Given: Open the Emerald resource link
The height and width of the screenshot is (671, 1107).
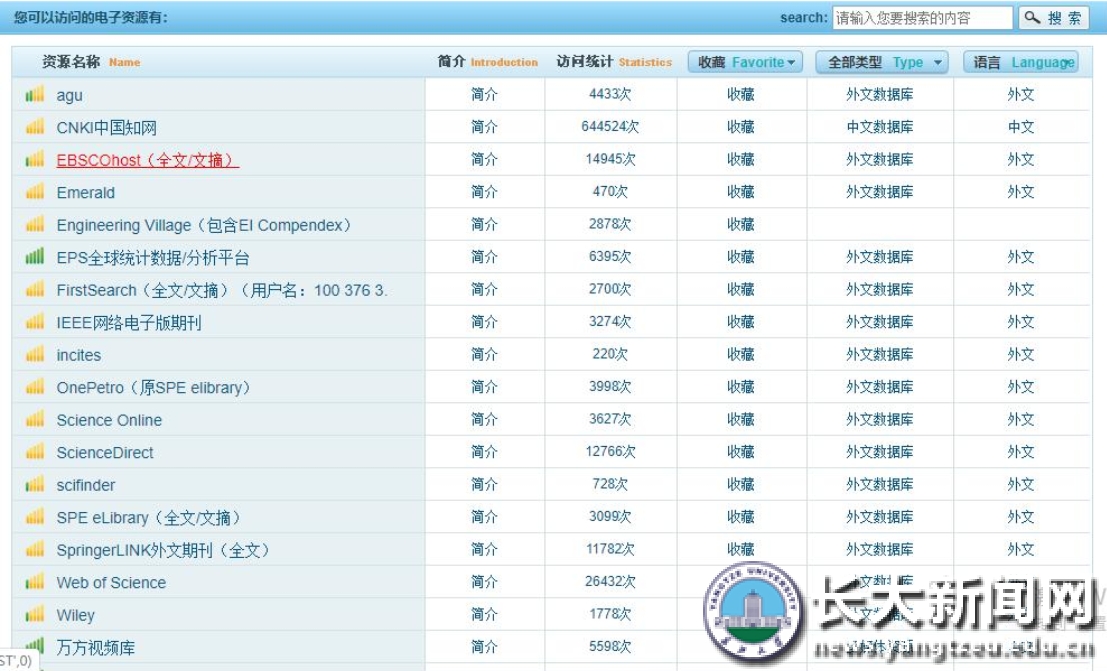Looking at the screenshot, I should (x=85, y=193).
